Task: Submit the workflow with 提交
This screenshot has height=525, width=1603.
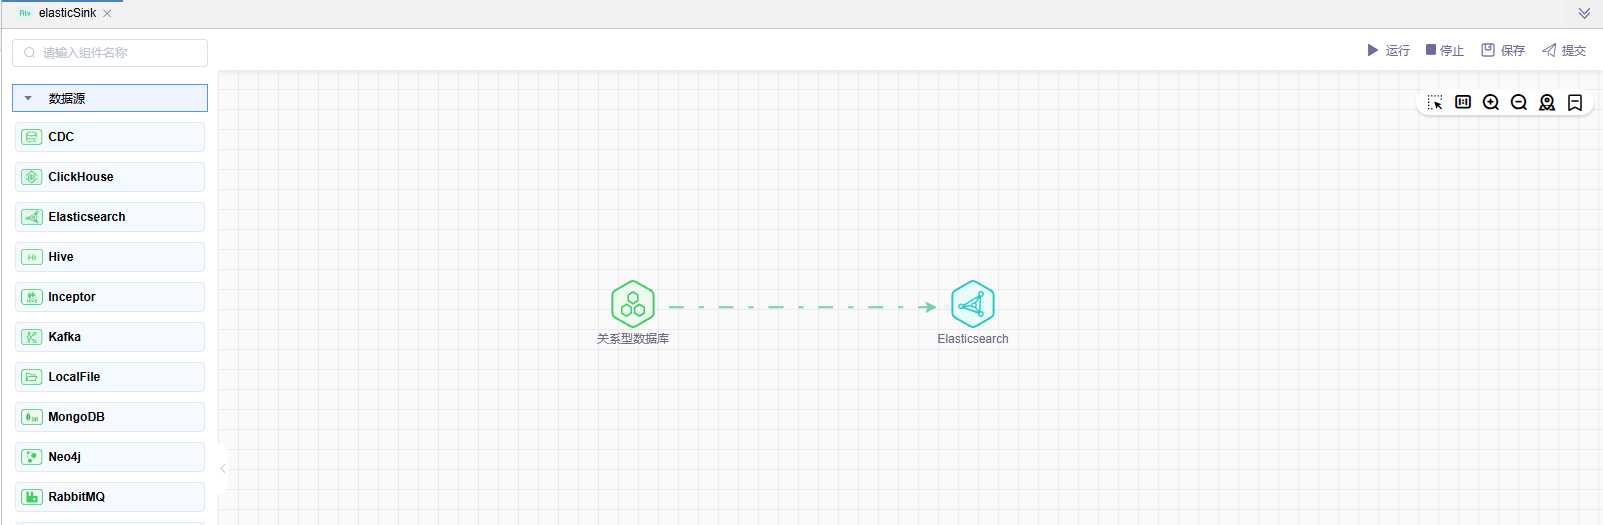Action: coord(1564,50)
